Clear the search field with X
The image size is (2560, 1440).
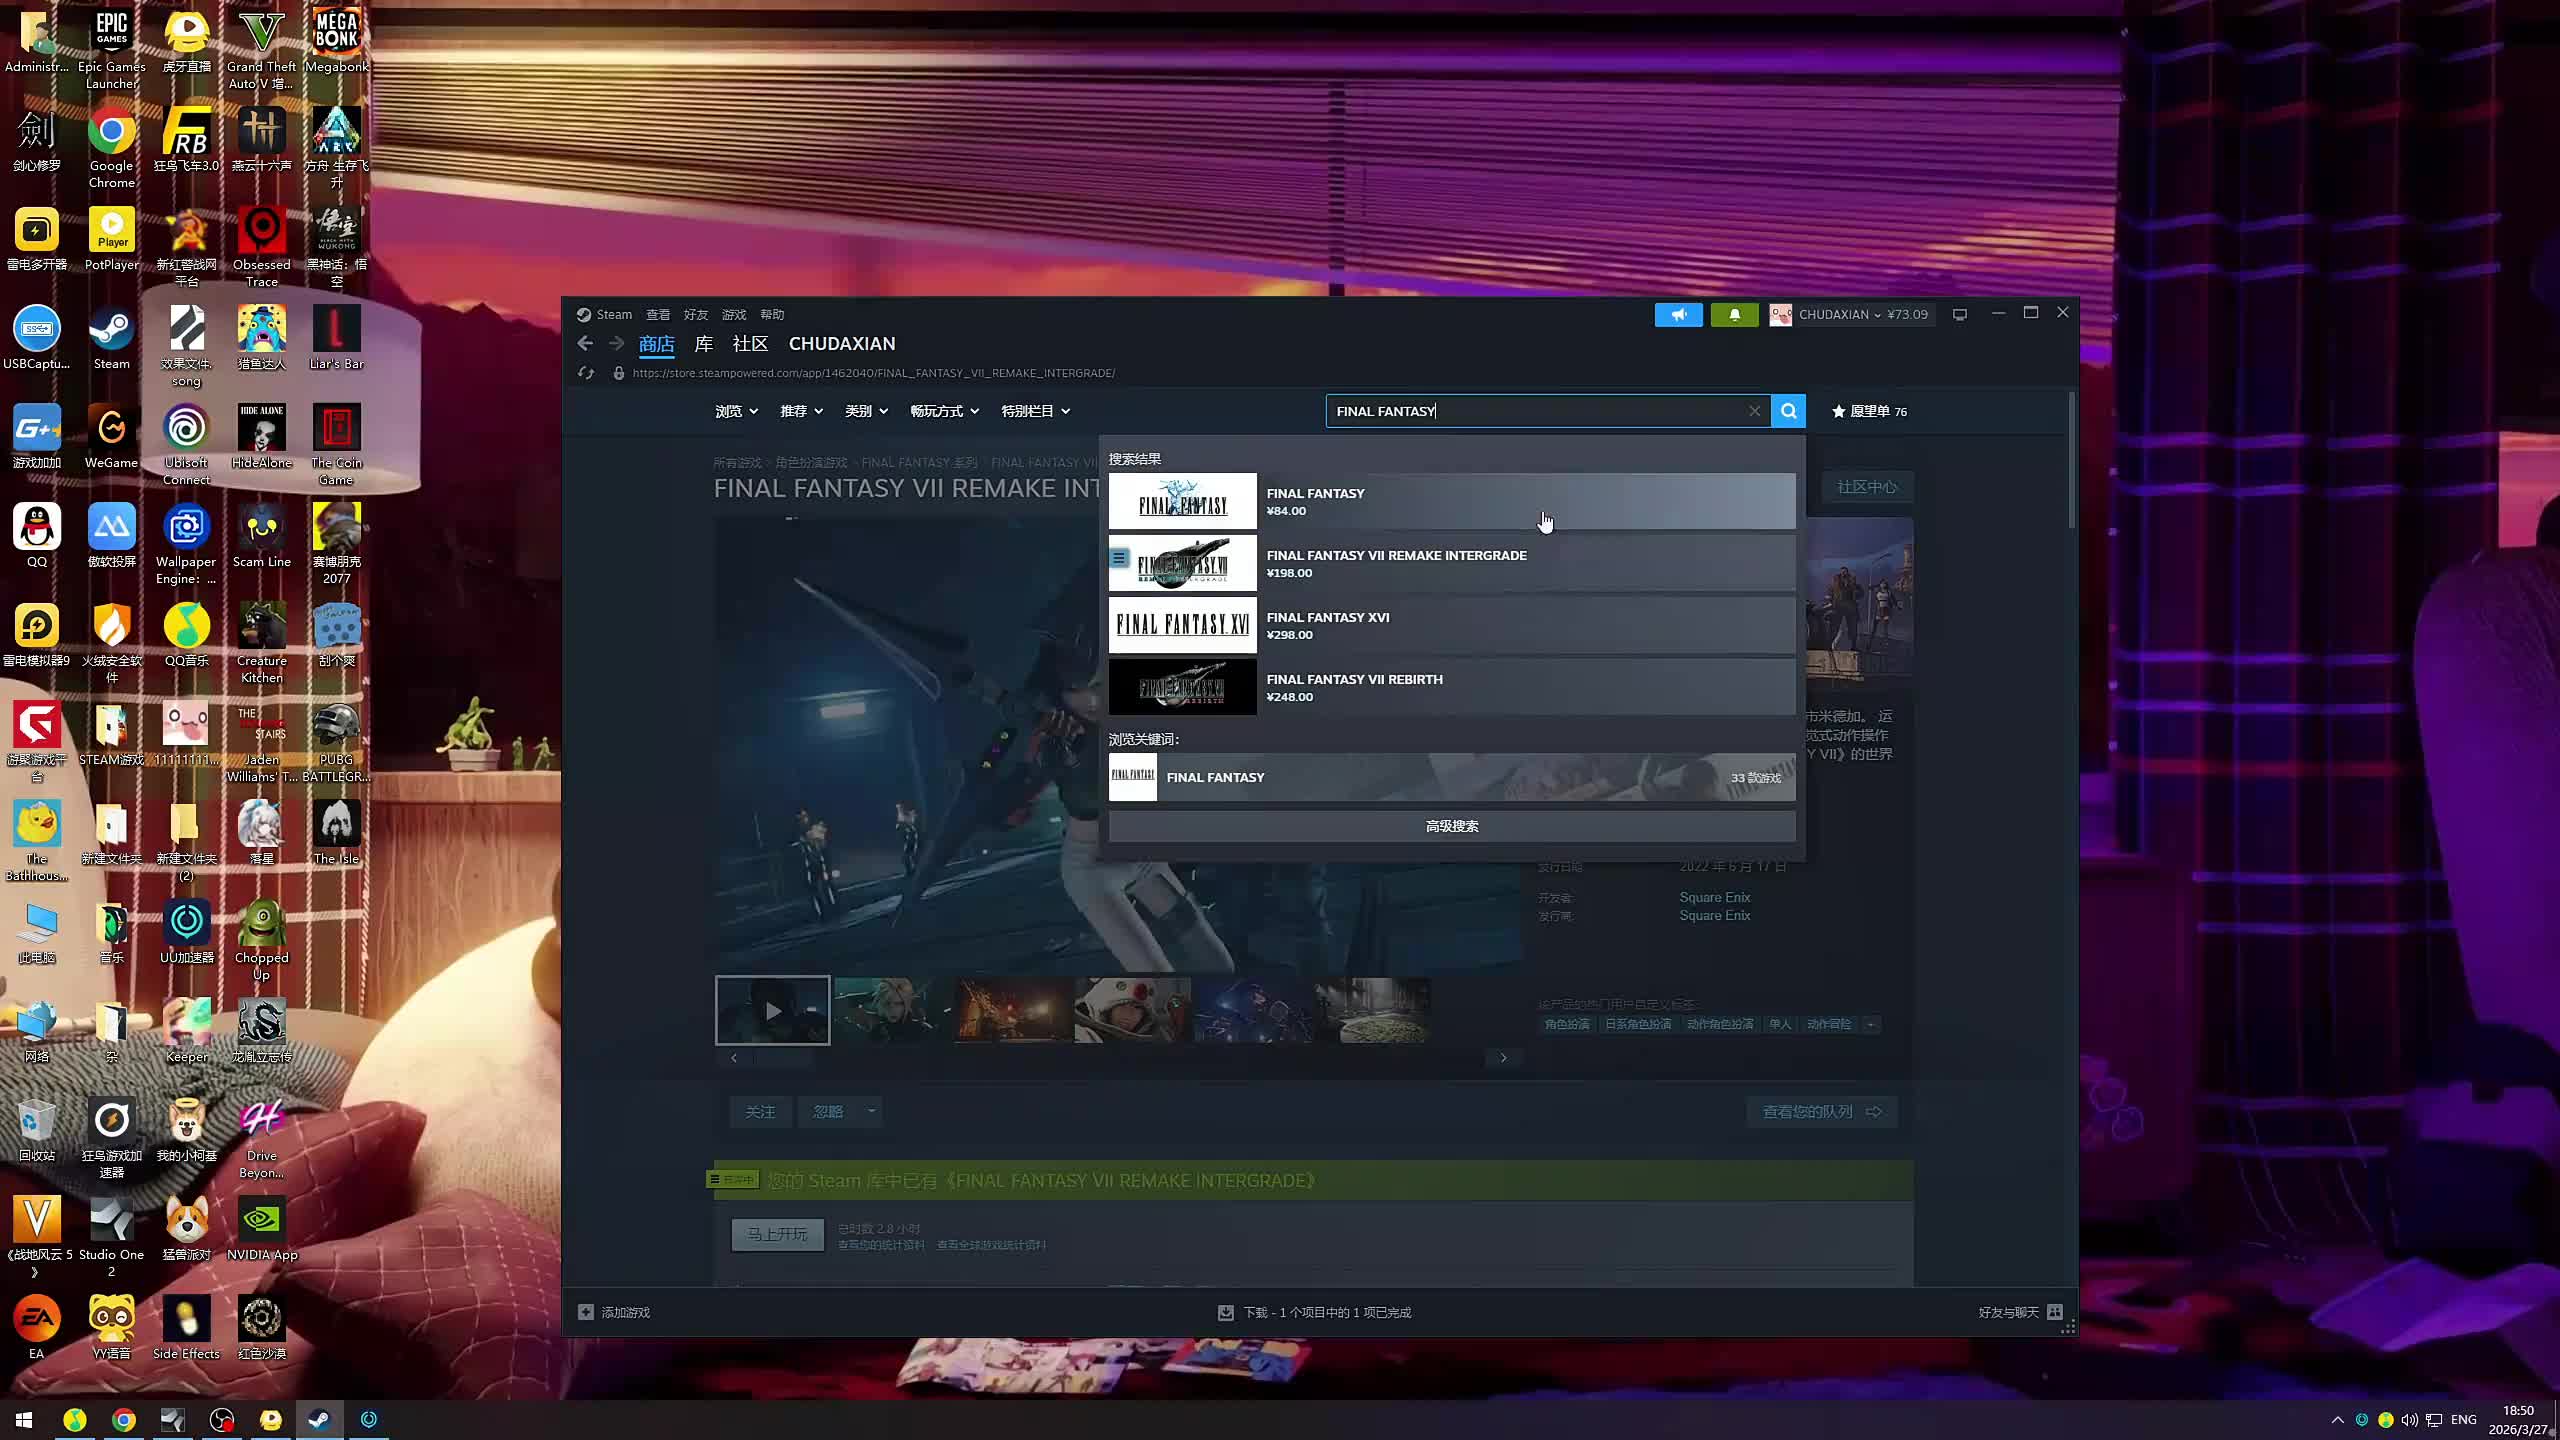point(1754,411)
